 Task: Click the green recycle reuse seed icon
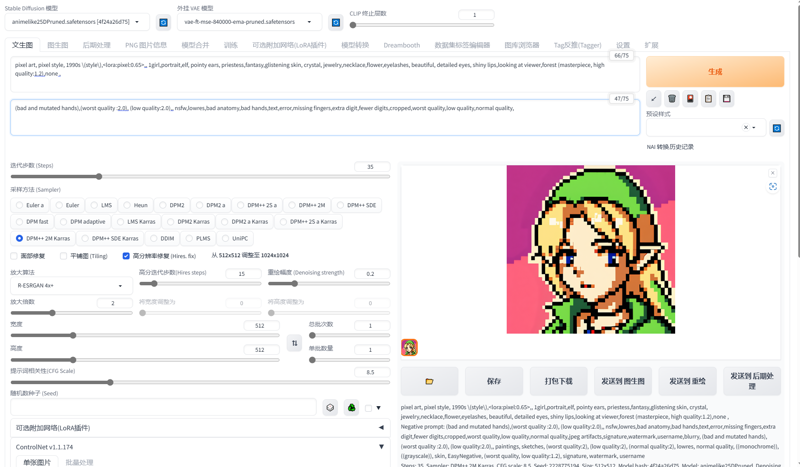352,407
